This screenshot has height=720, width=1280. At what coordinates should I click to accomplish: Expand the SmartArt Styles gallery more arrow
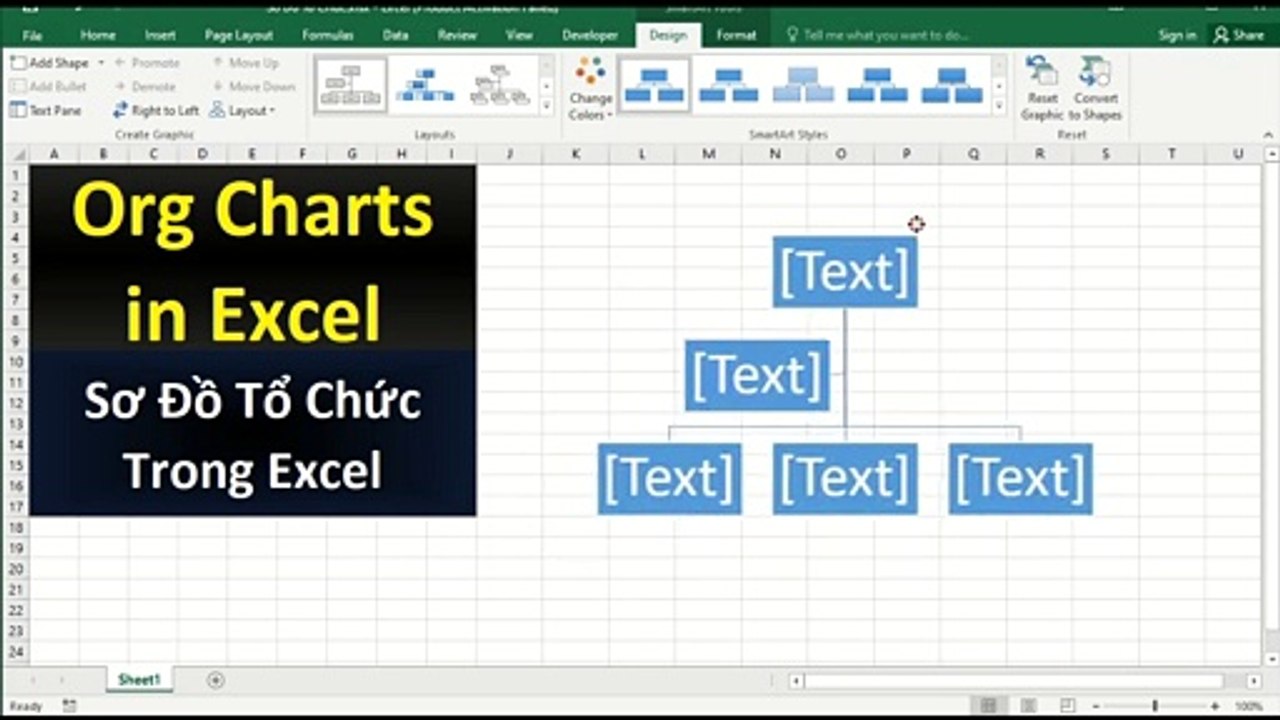[999, 105]
